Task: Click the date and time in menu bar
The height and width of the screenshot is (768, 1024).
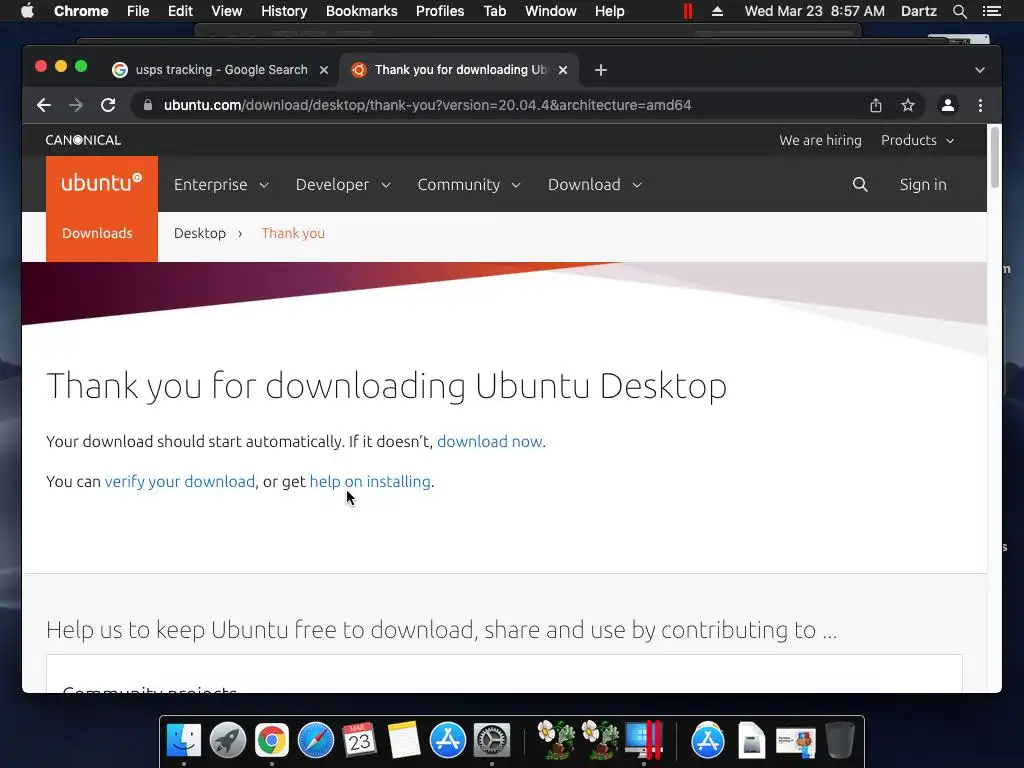Action: coord(814,11)
